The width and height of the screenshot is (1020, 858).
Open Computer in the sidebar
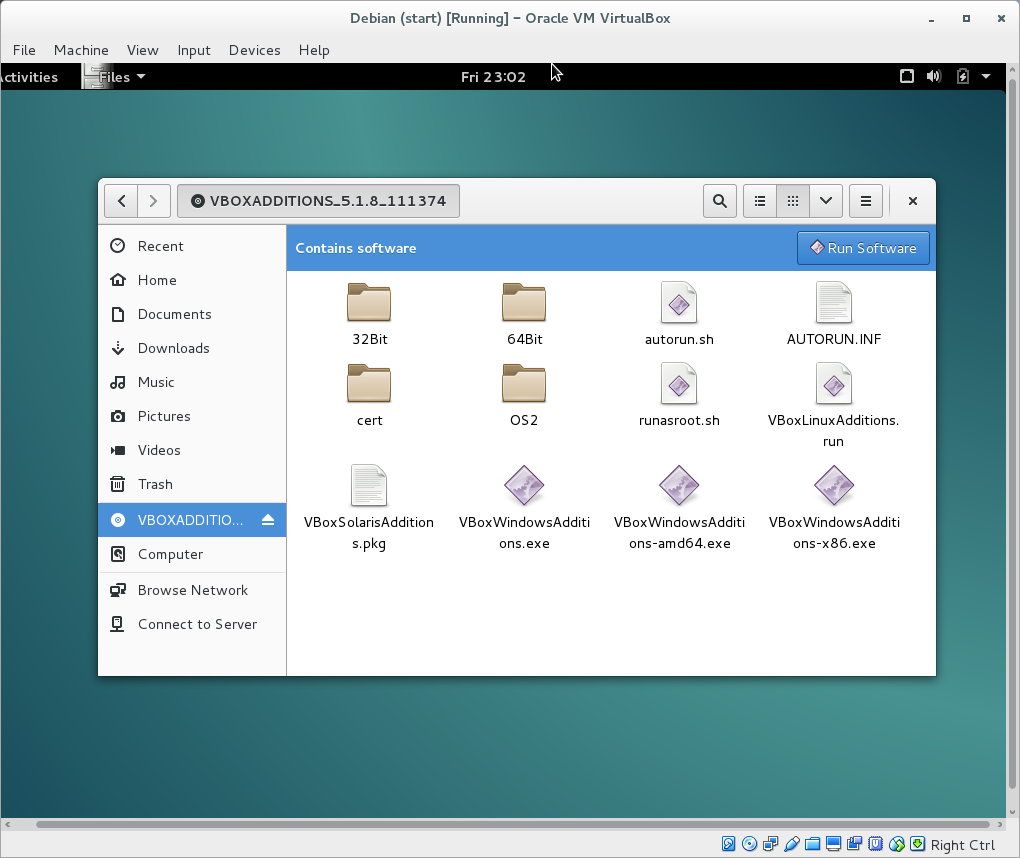[x=192, y=554]
